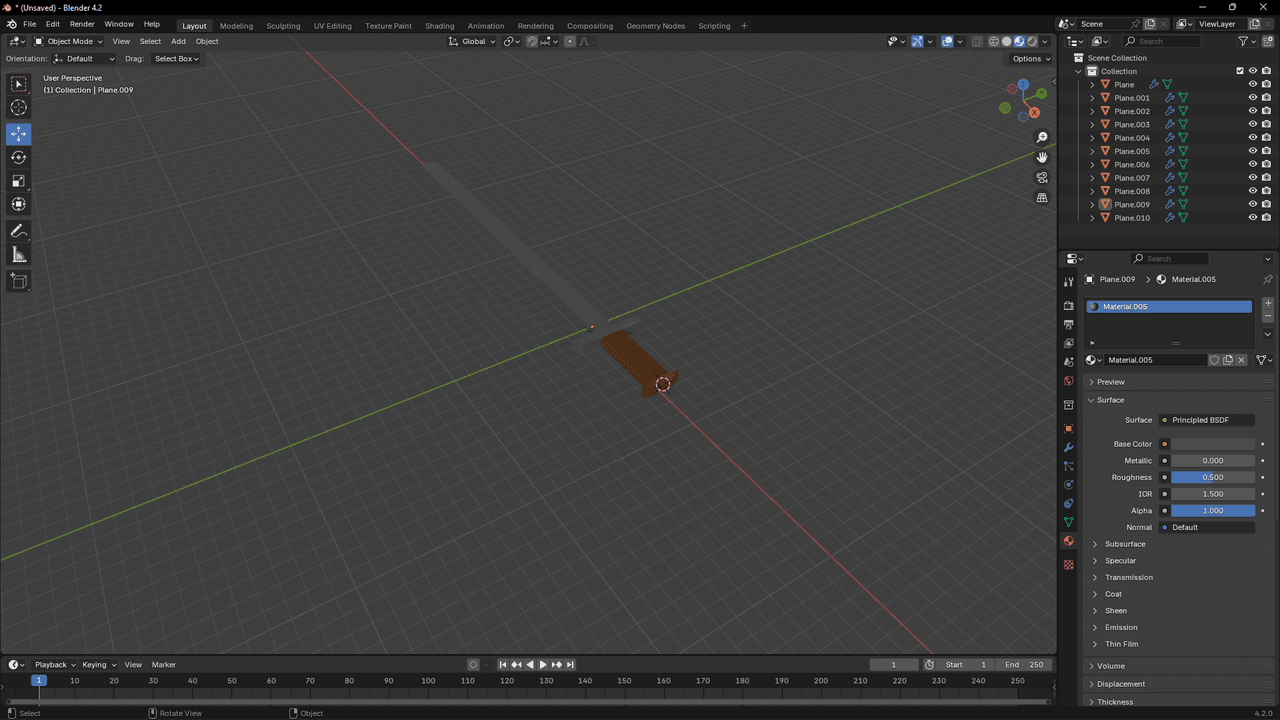This screenshot has height=720, width=1280.
Task: Select the Scale tool in toolbar
Action: click(x=18, y=181)
